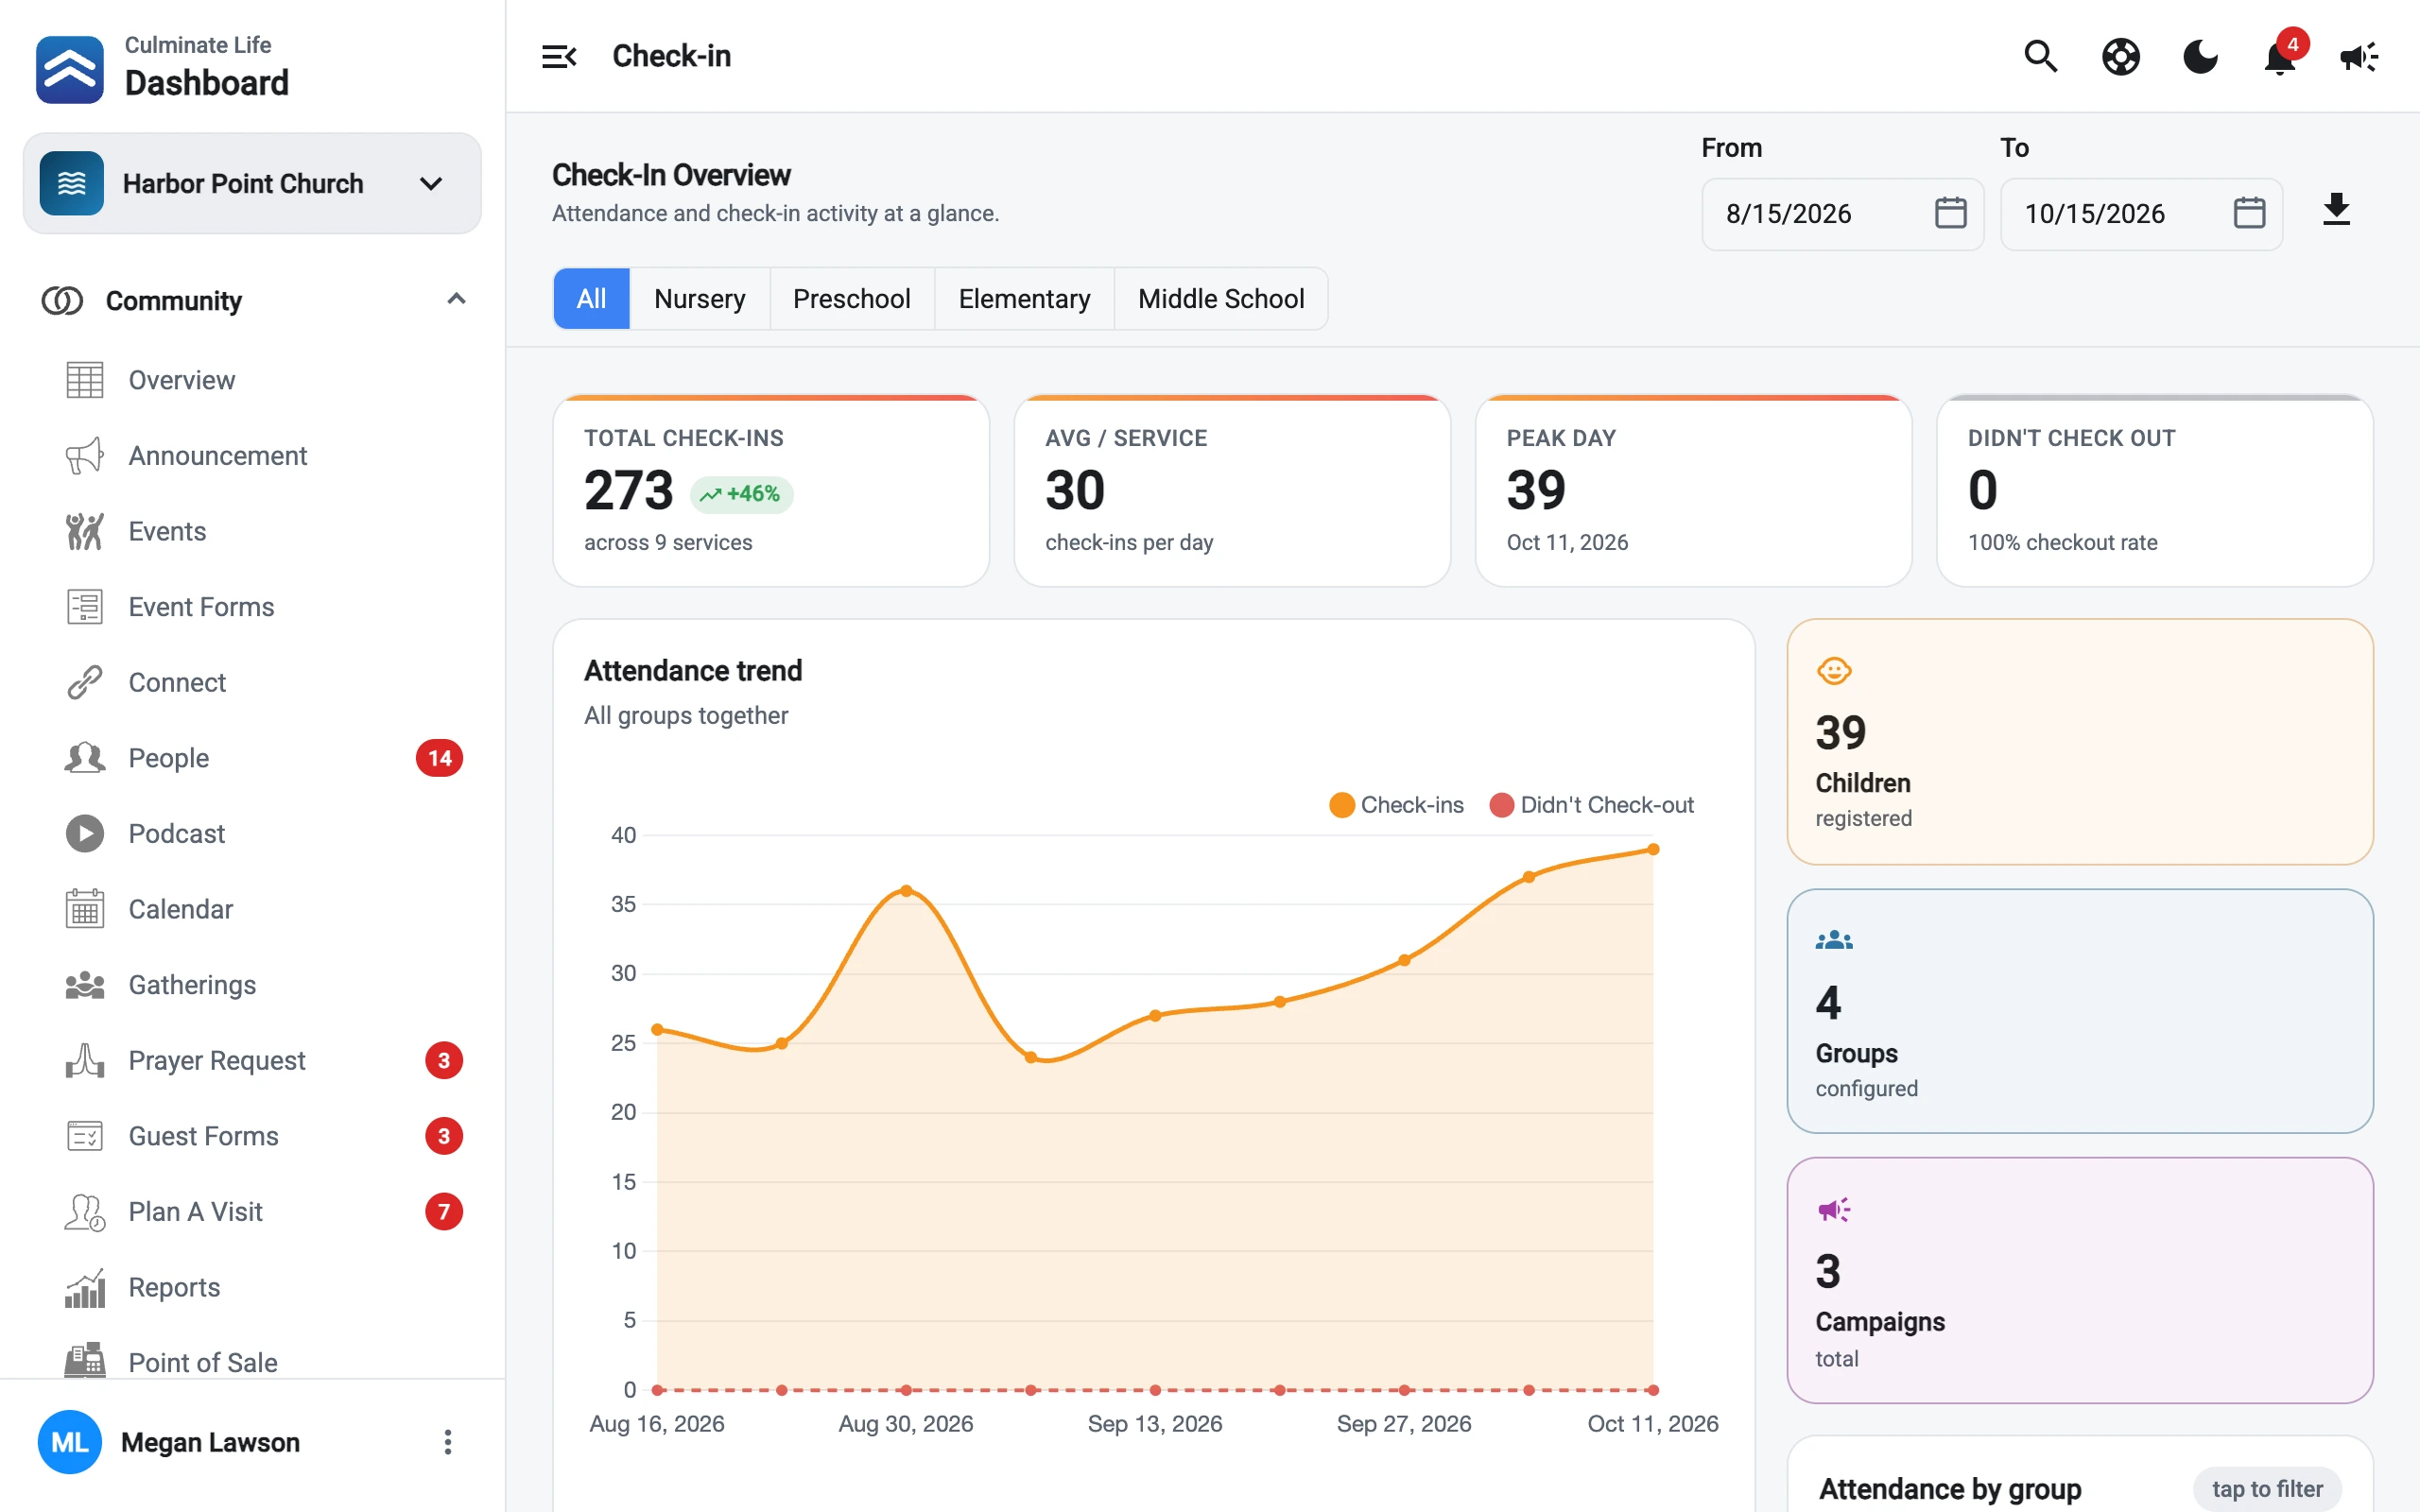Viewport: 2420px width, 1512px height.
Task: Click the ML user avatar
Action: [69, 1442]
